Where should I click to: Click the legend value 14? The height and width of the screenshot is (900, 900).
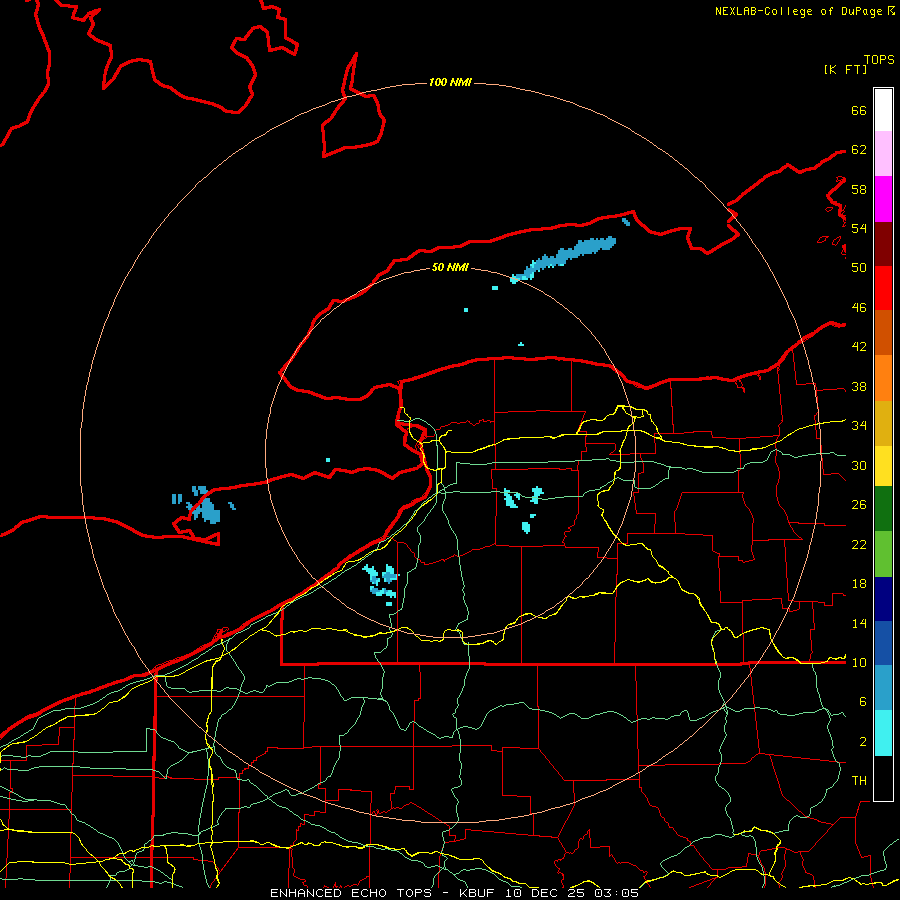(x=859, y=623)
